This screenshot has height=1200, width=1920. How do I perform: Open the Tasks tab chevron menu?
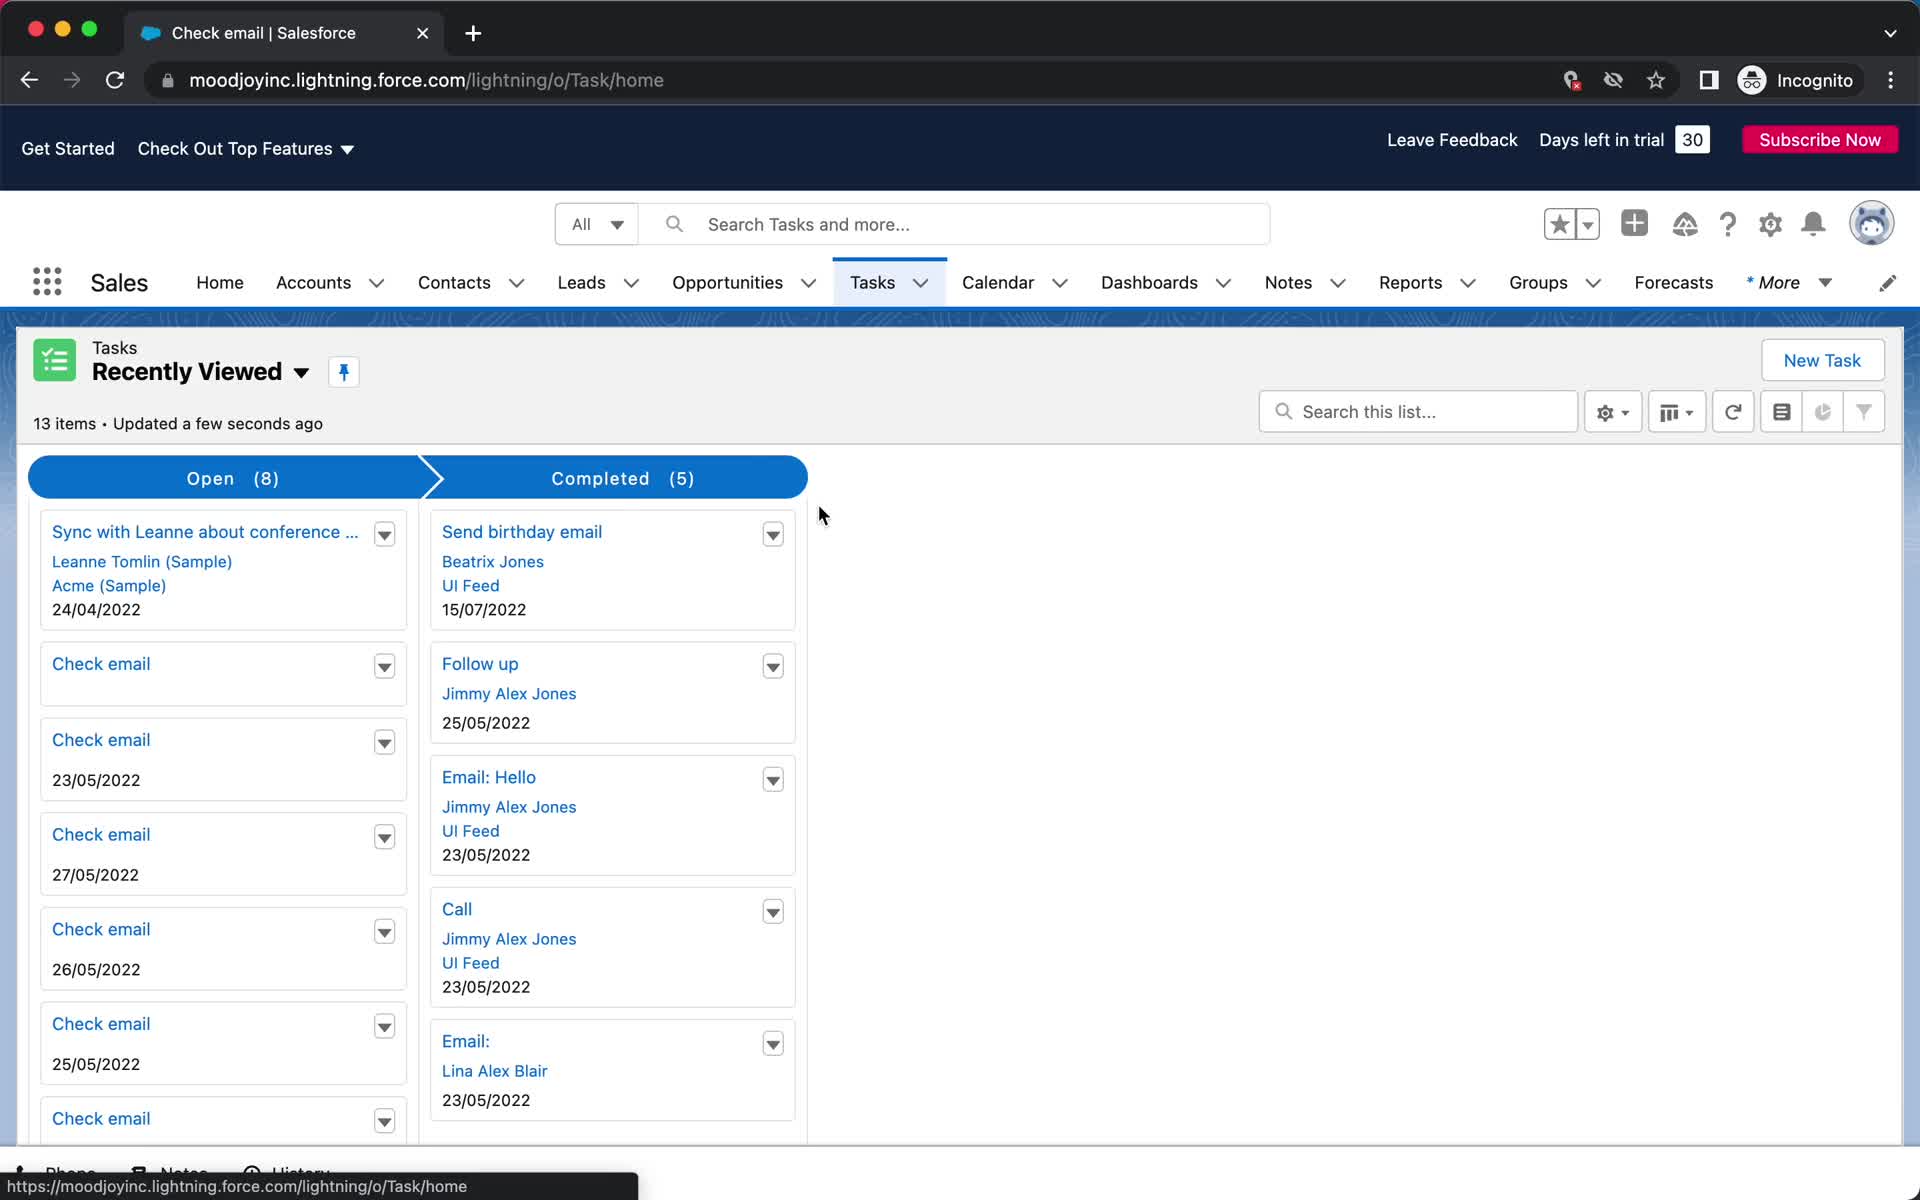[x=921, y=283]
